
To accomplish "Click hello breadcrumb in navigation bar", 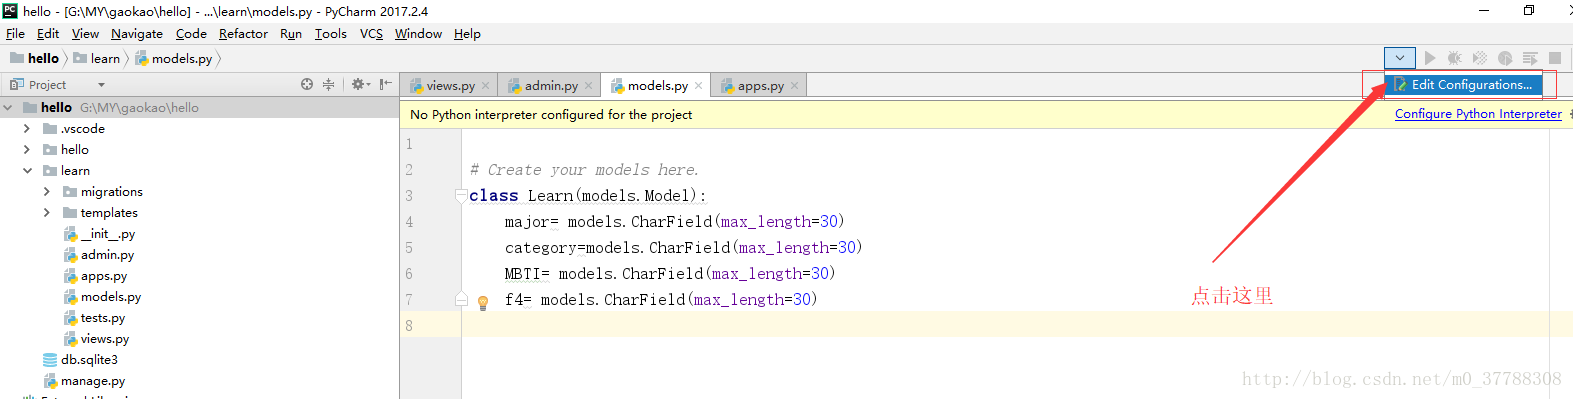I will tap(35, 58).
